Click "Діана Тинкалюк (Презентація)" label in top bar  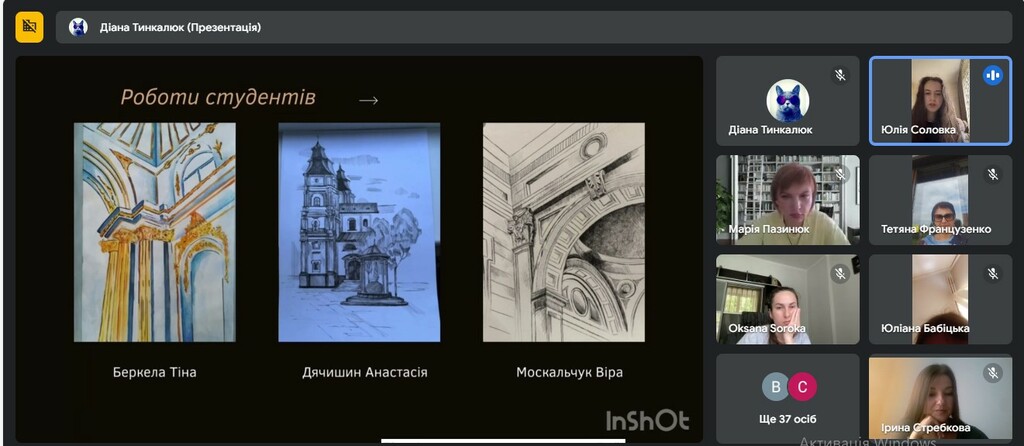coord(180,27)
